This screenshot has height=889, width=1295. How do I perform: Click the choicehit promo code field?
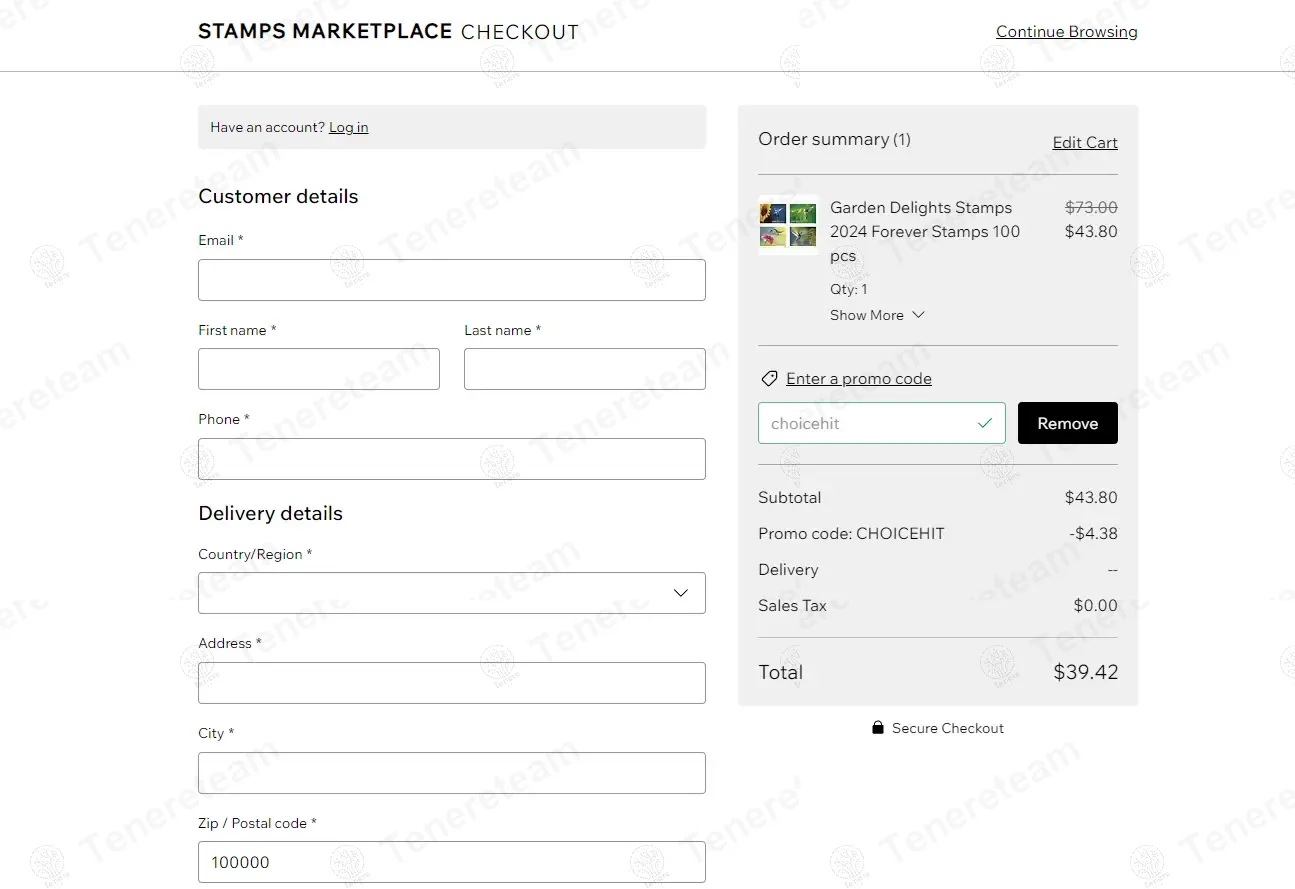click(x=882, y=423)
